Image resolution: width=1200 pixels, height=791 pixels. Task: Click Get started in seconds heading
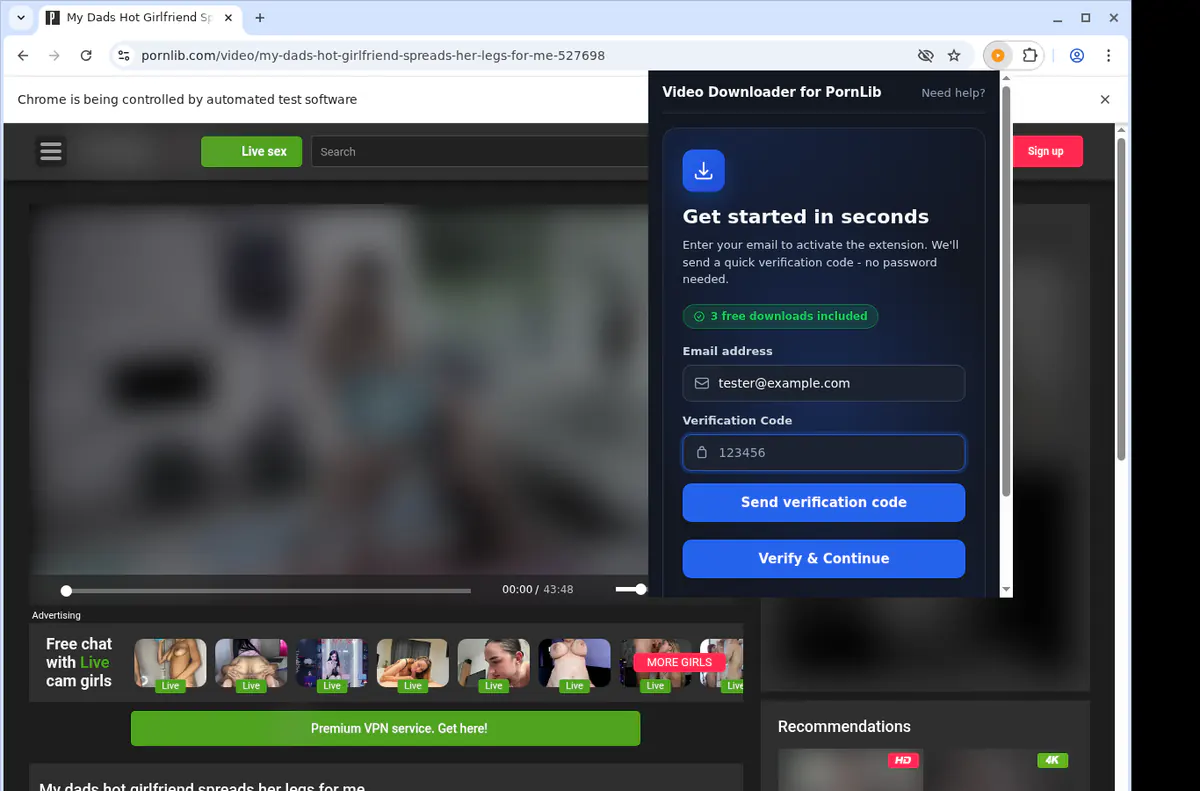(x=806, y=217)
